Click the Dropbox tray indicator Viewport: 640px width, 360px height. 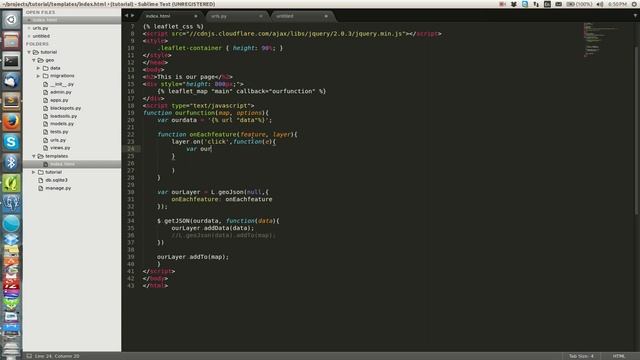pos(514,4)
